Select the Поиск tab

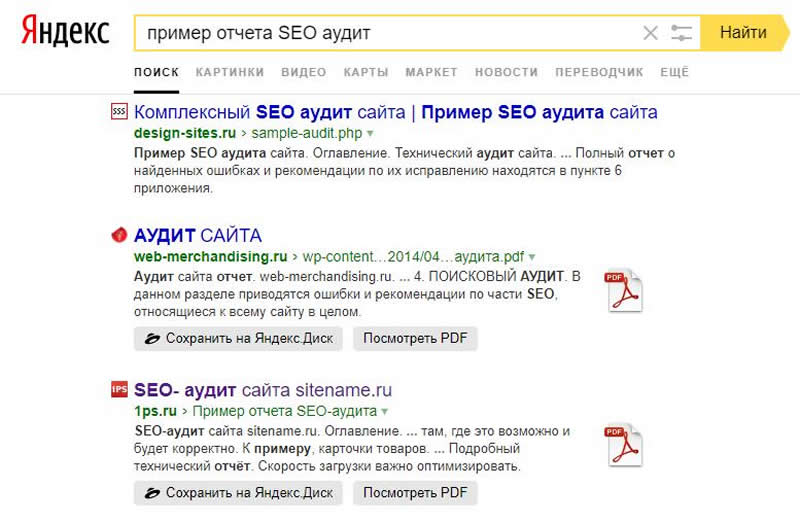(156, 72)
